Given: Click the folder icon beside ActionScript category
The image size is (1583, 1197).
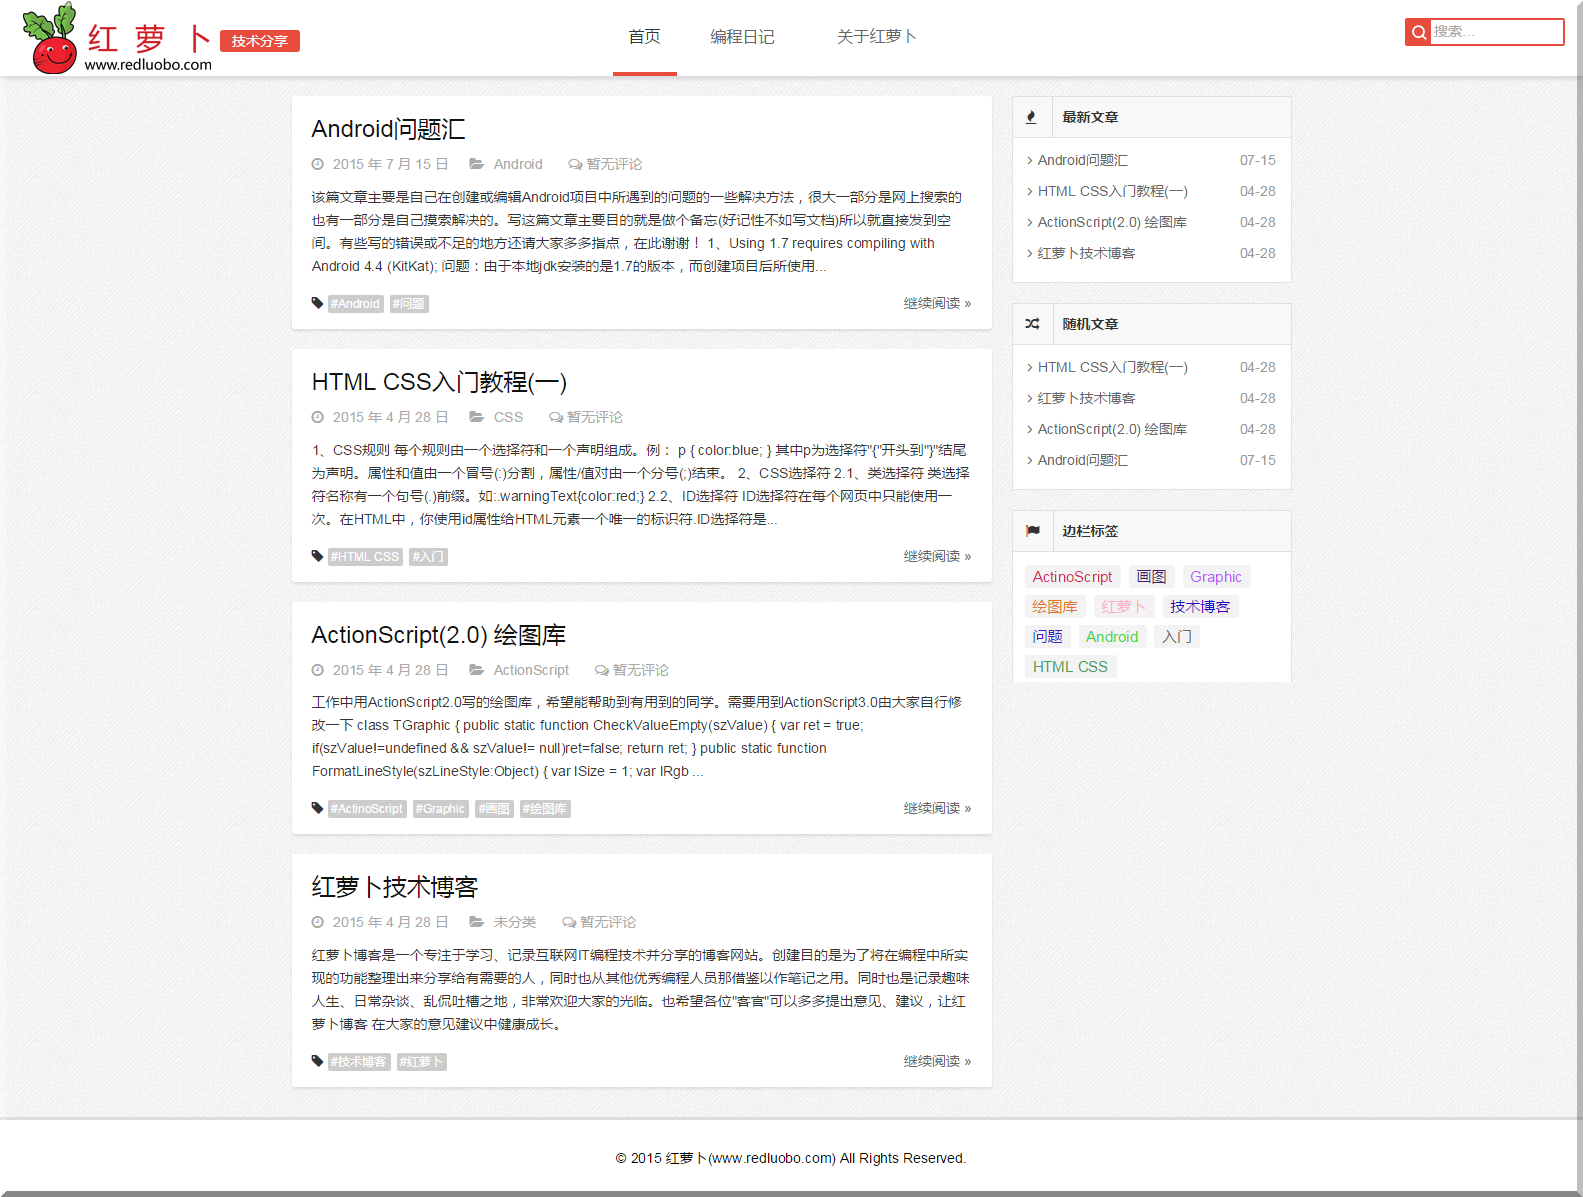Looking at the screenshot, I should coord(477,670).
